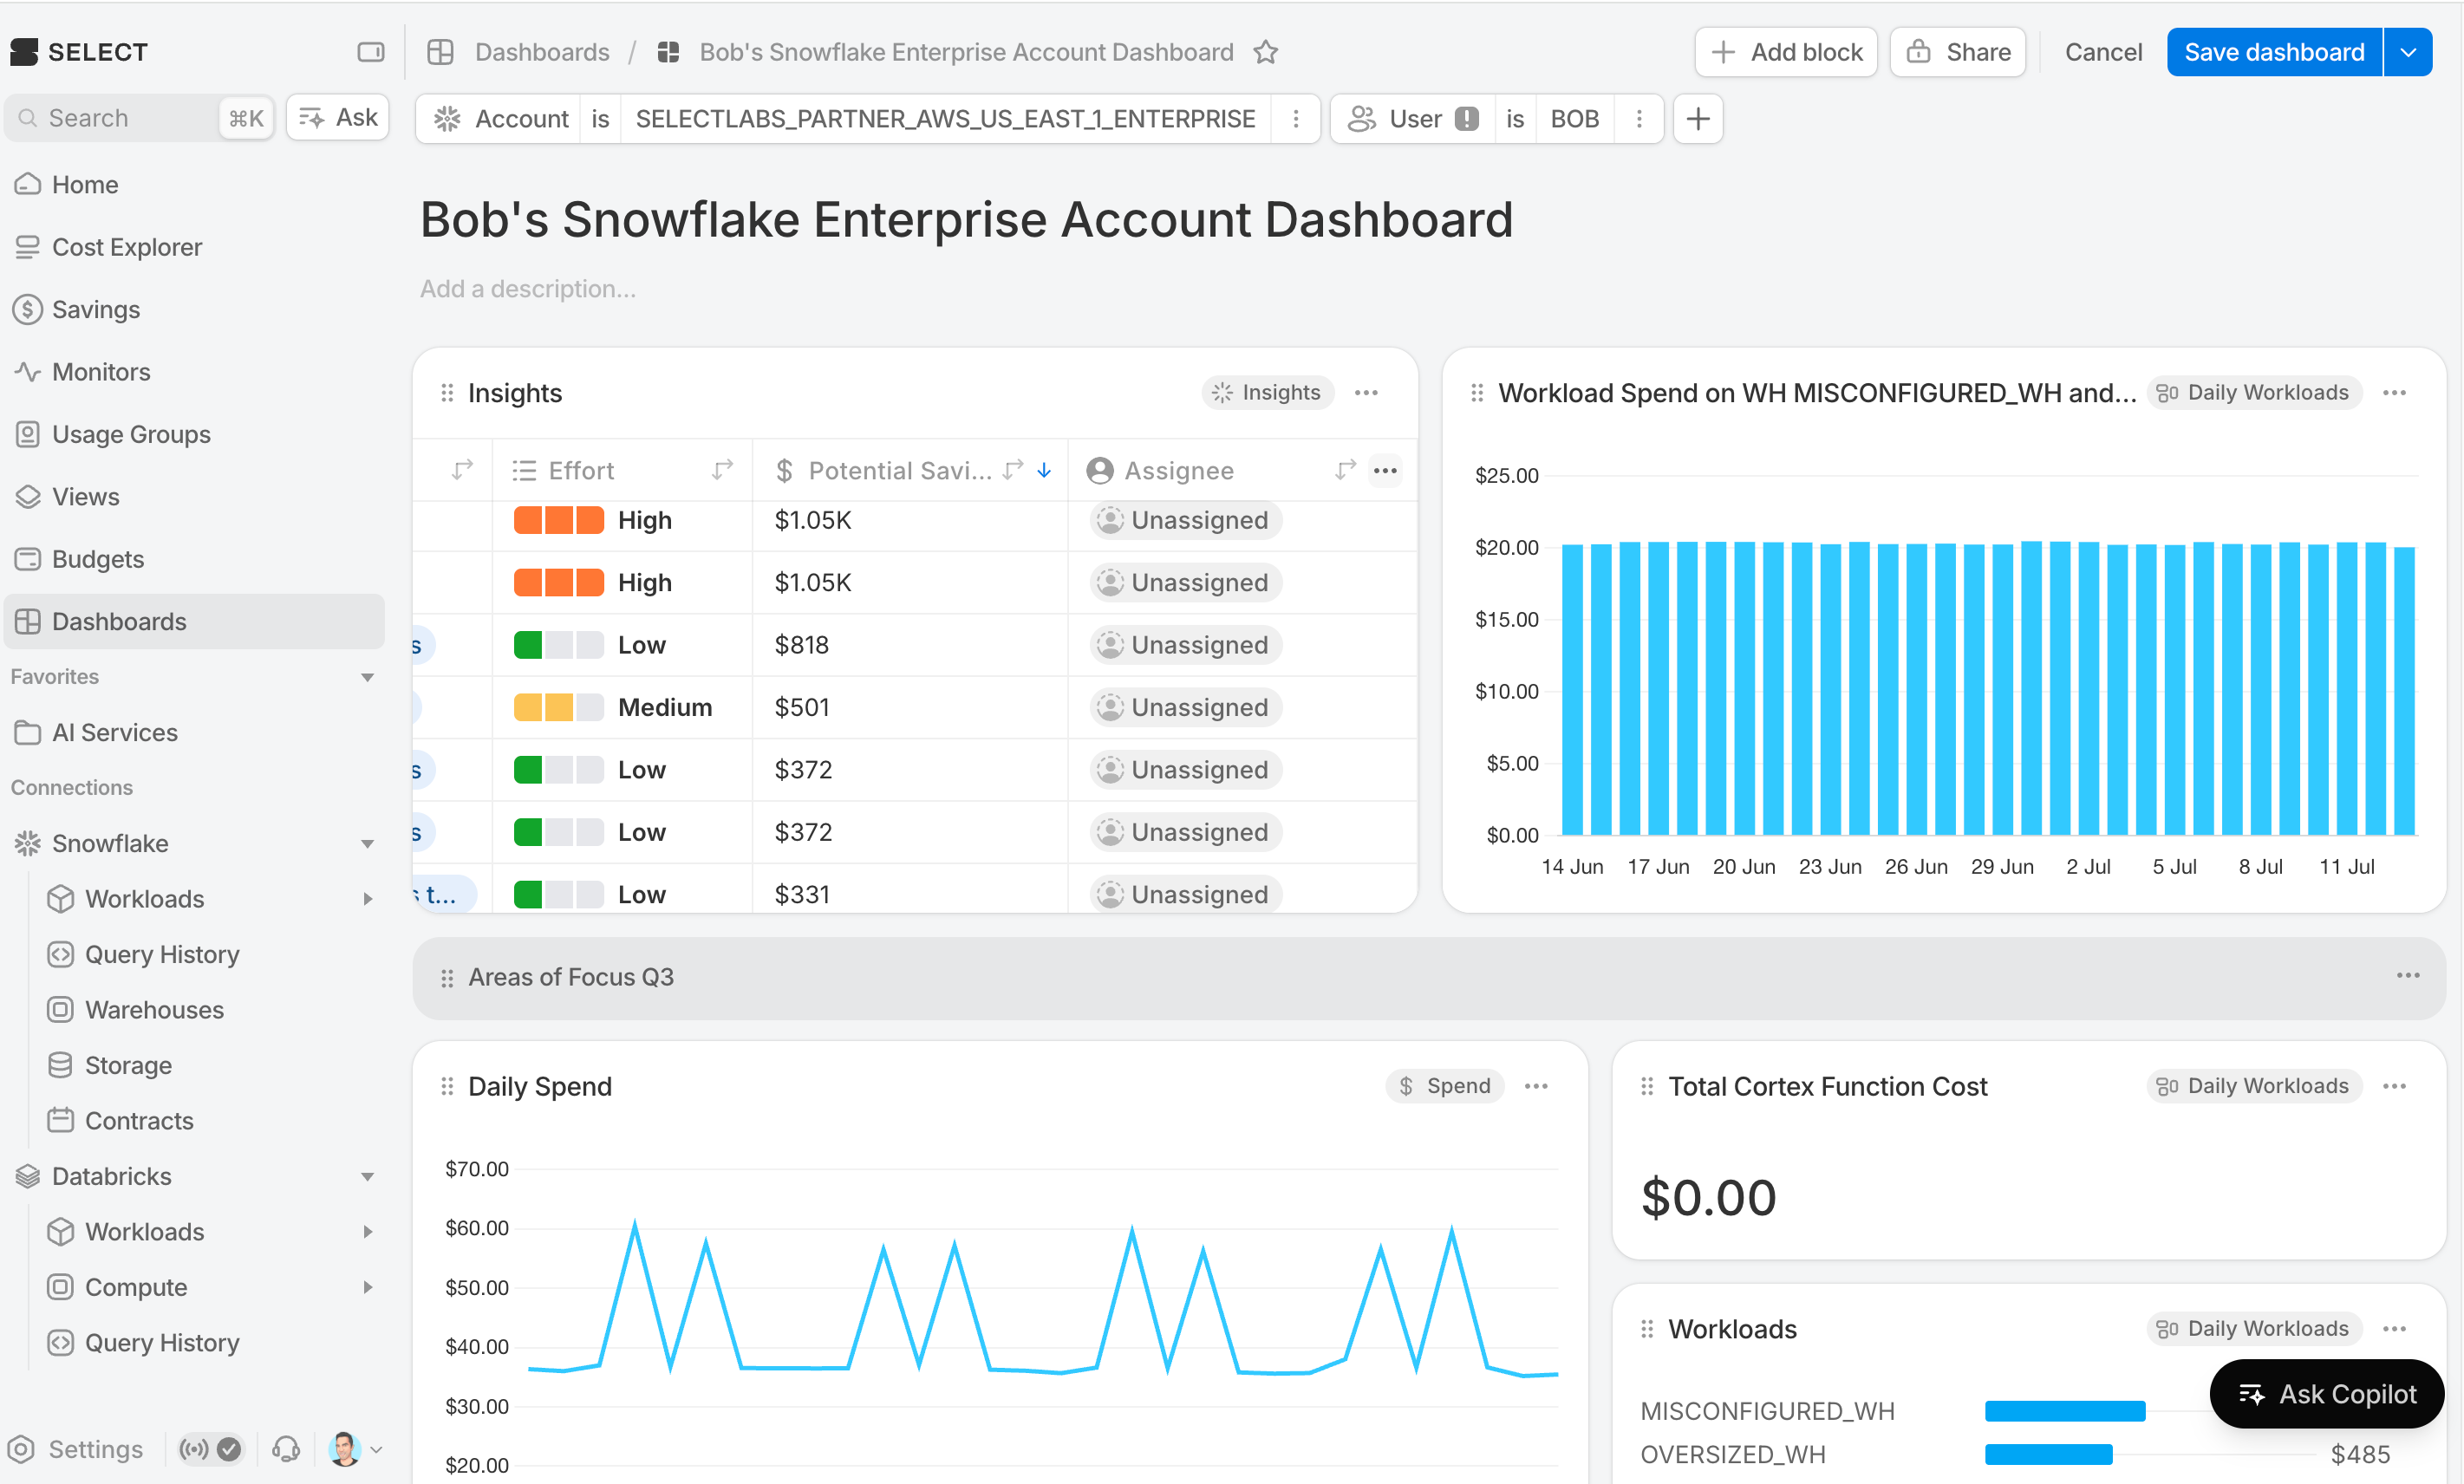Open Save dashboard dropdown arrow
The height and width of the screenshot is (1484, 2464).
[x=2408, y=52]
